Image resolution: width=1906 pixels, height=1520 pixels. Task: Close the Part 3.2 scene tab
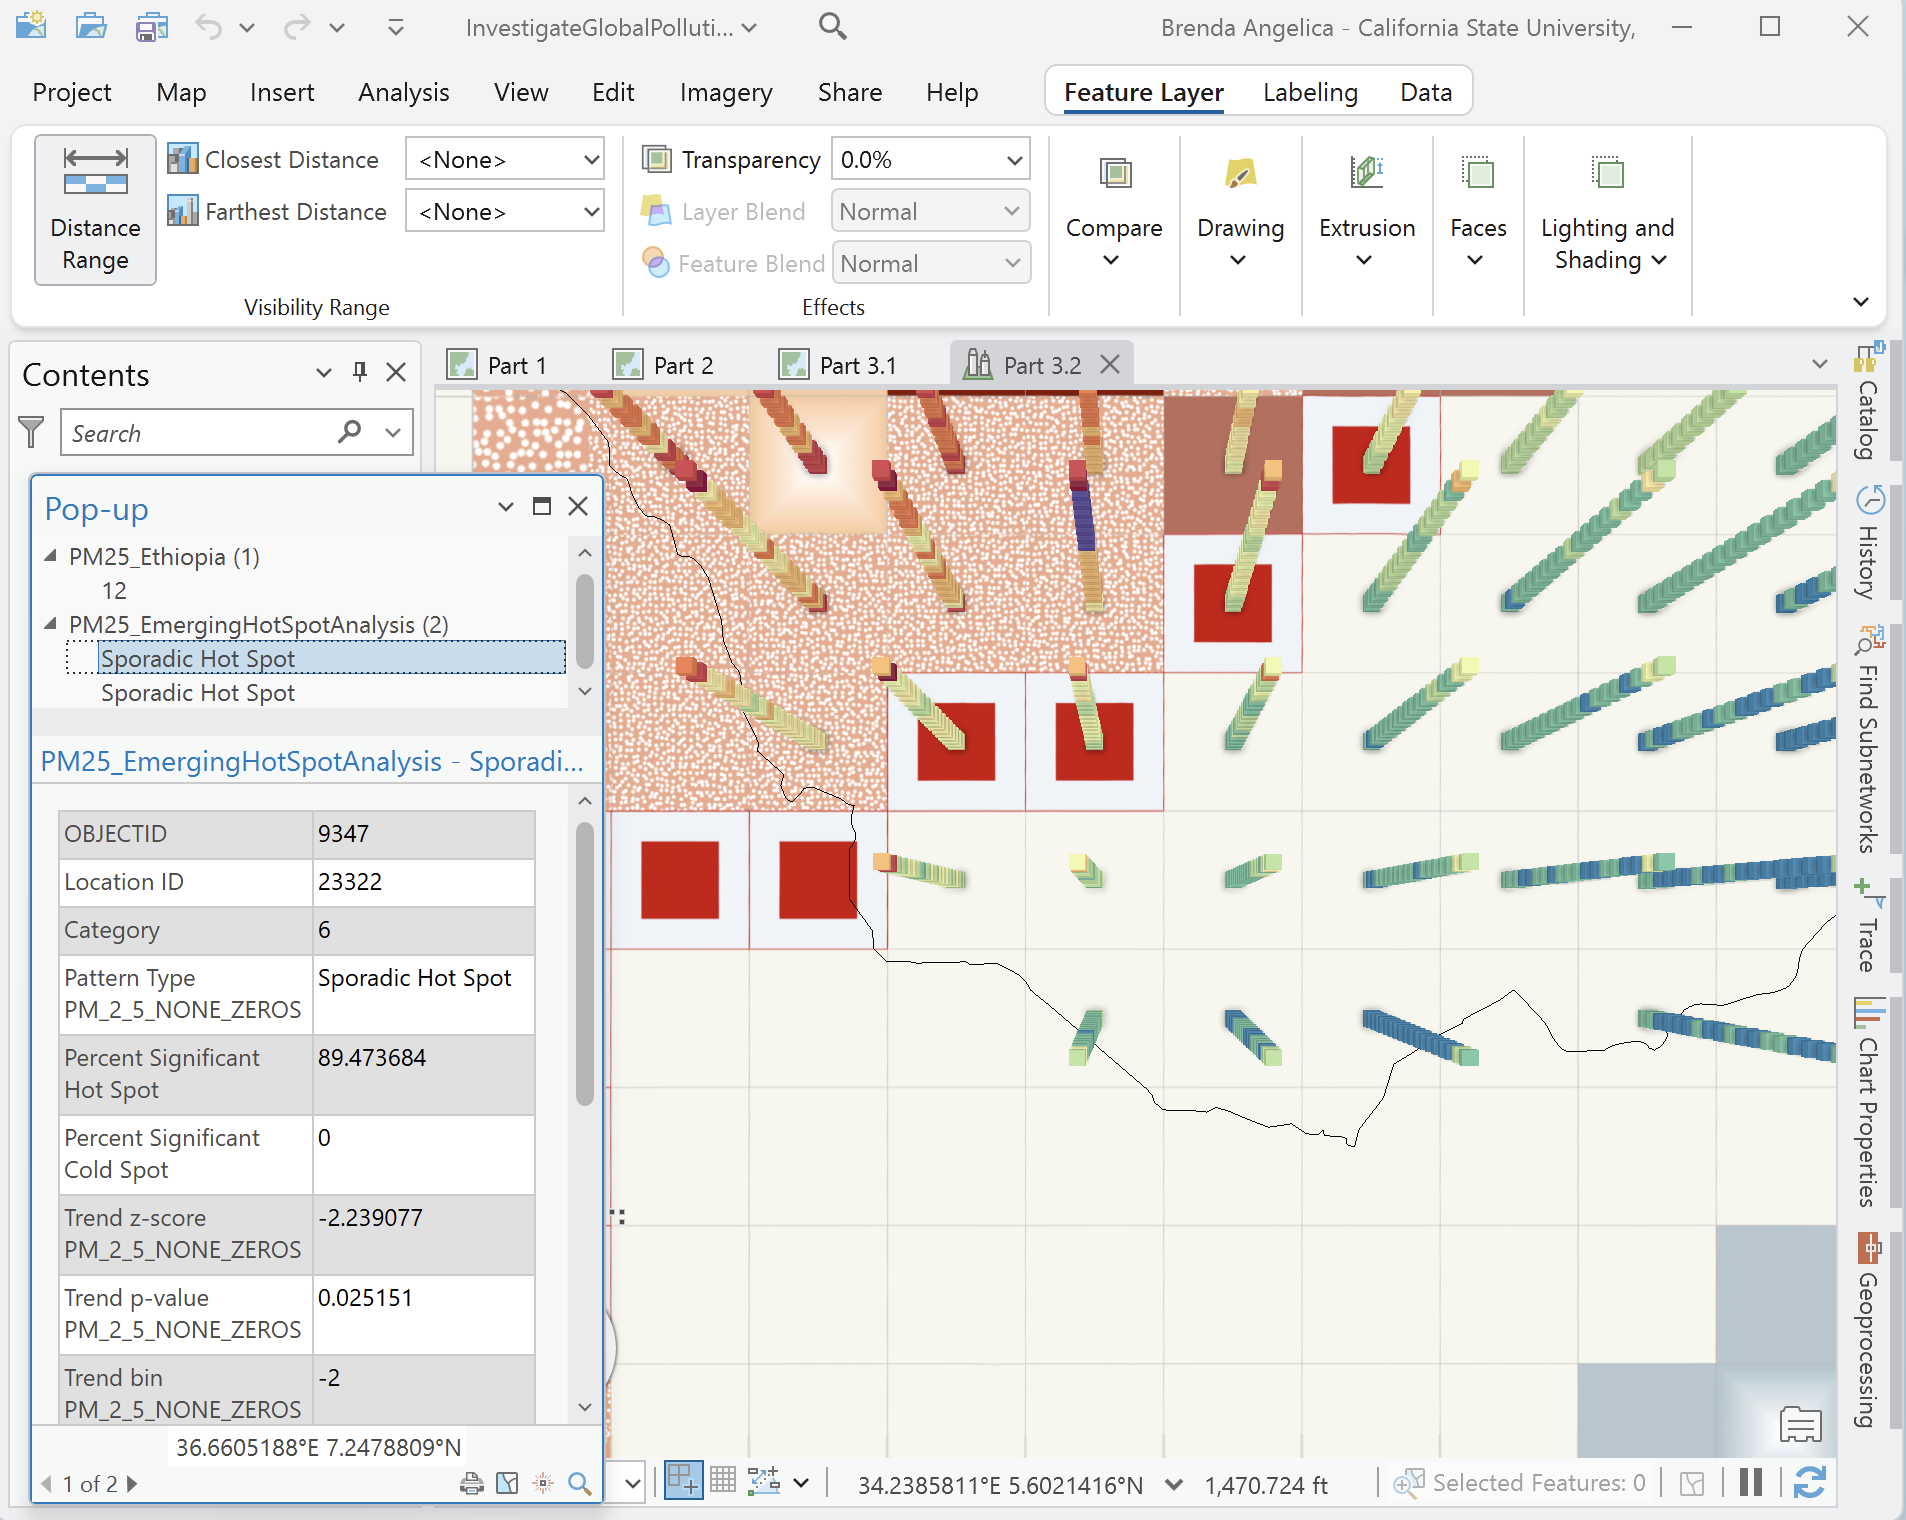click(1110, 364)
